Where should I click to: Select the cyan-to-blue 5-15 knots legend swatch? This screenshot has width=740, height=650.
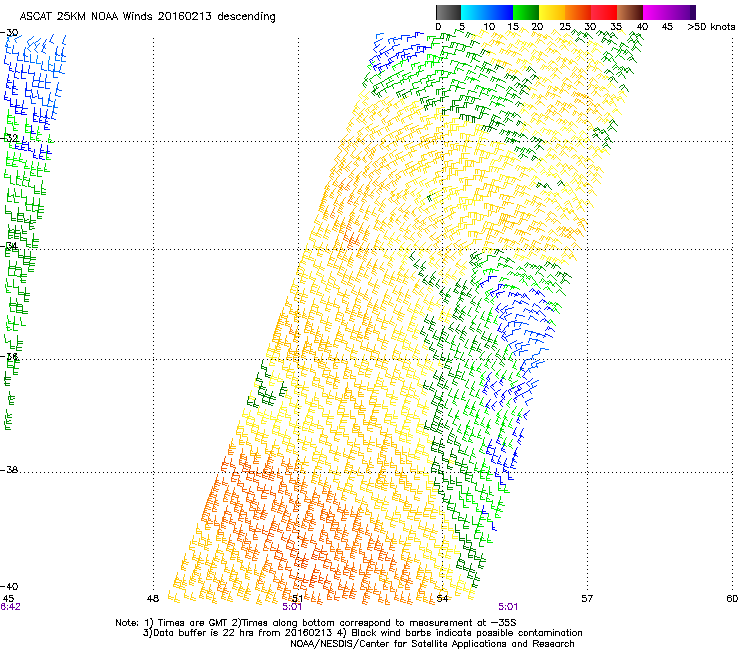(487, 12)
